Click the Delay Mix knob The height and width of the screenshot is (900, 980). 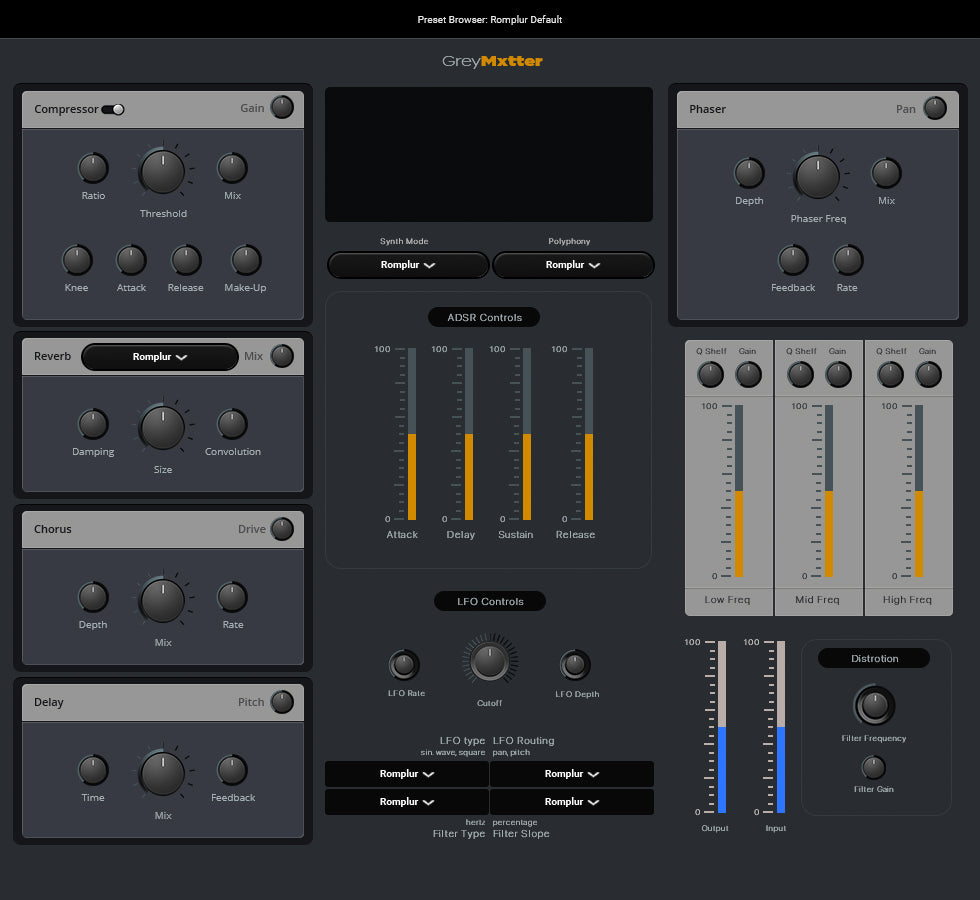[x=162, y=774]
